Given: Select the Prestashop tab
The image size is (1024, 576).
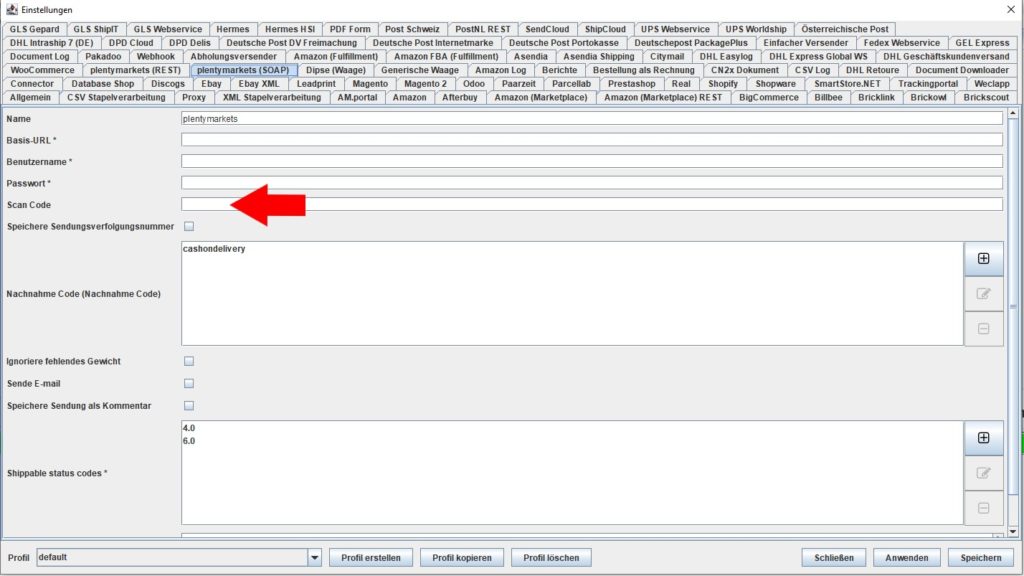Looking at the screenshot, I should [632, 84].
